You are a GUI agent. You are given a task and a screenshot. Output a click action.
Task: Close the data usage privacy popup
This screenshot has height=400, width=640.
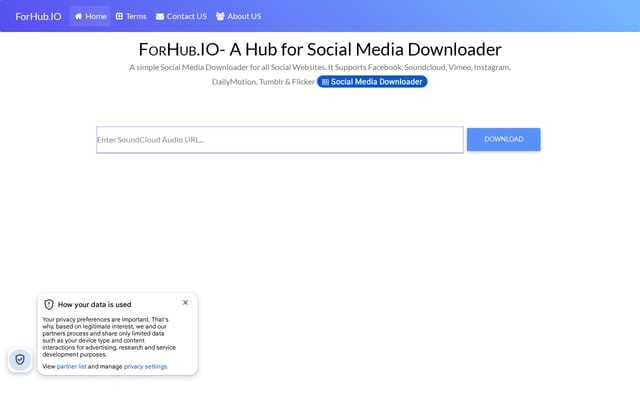click(185, 302)
